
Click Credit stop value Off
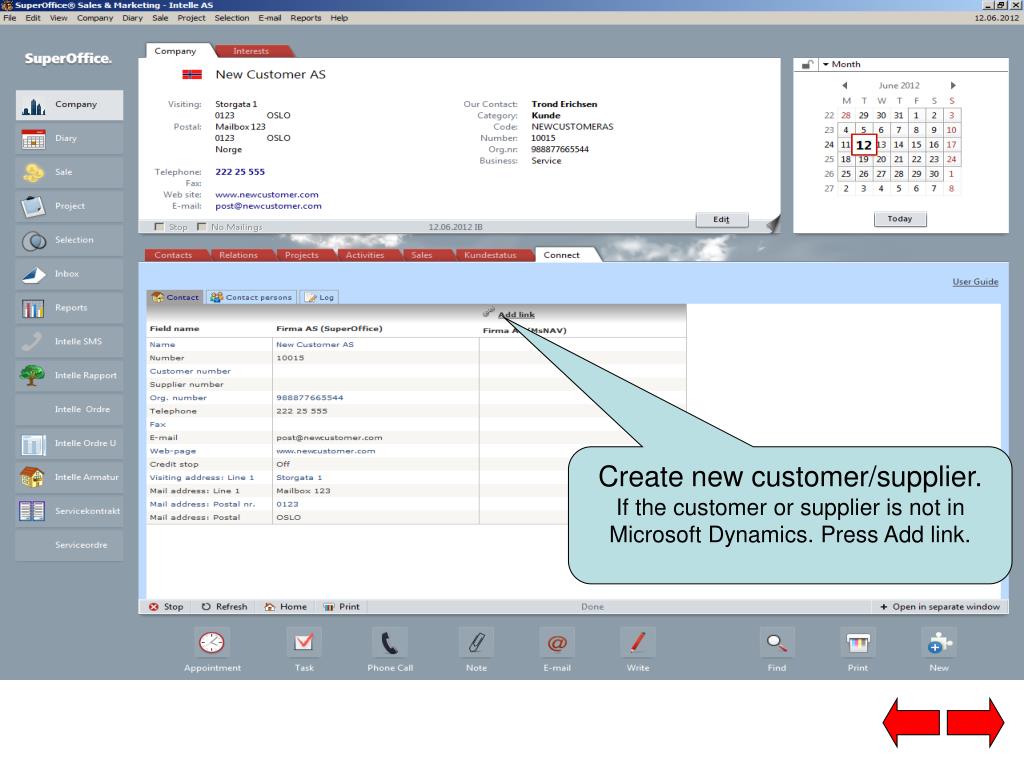click(283, 464)
